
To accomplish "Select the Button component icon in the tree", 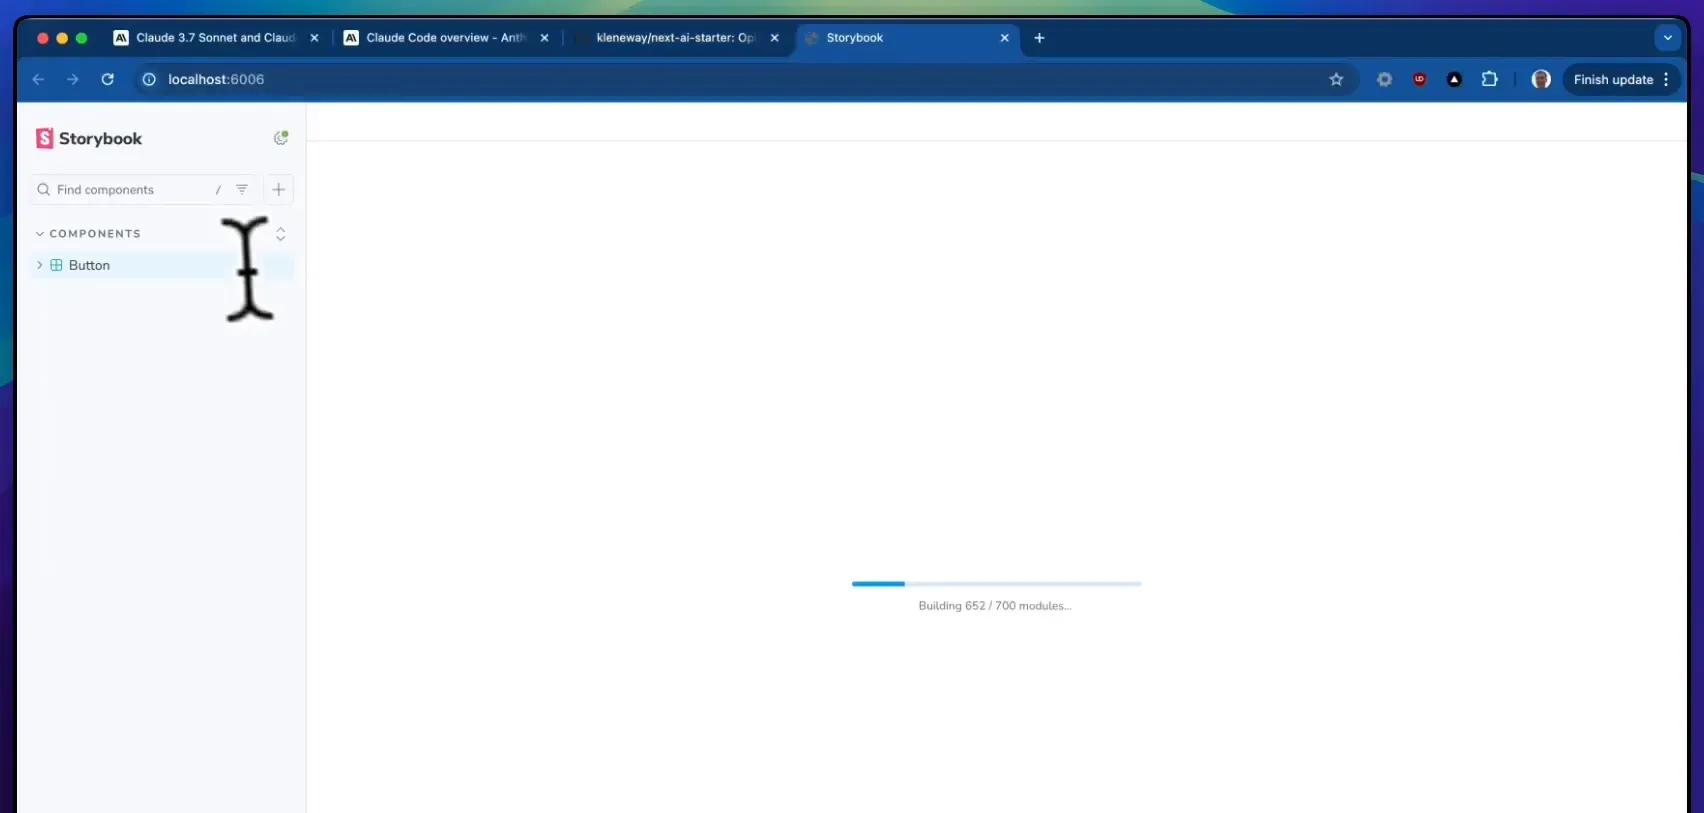I will tap(57, 265).
